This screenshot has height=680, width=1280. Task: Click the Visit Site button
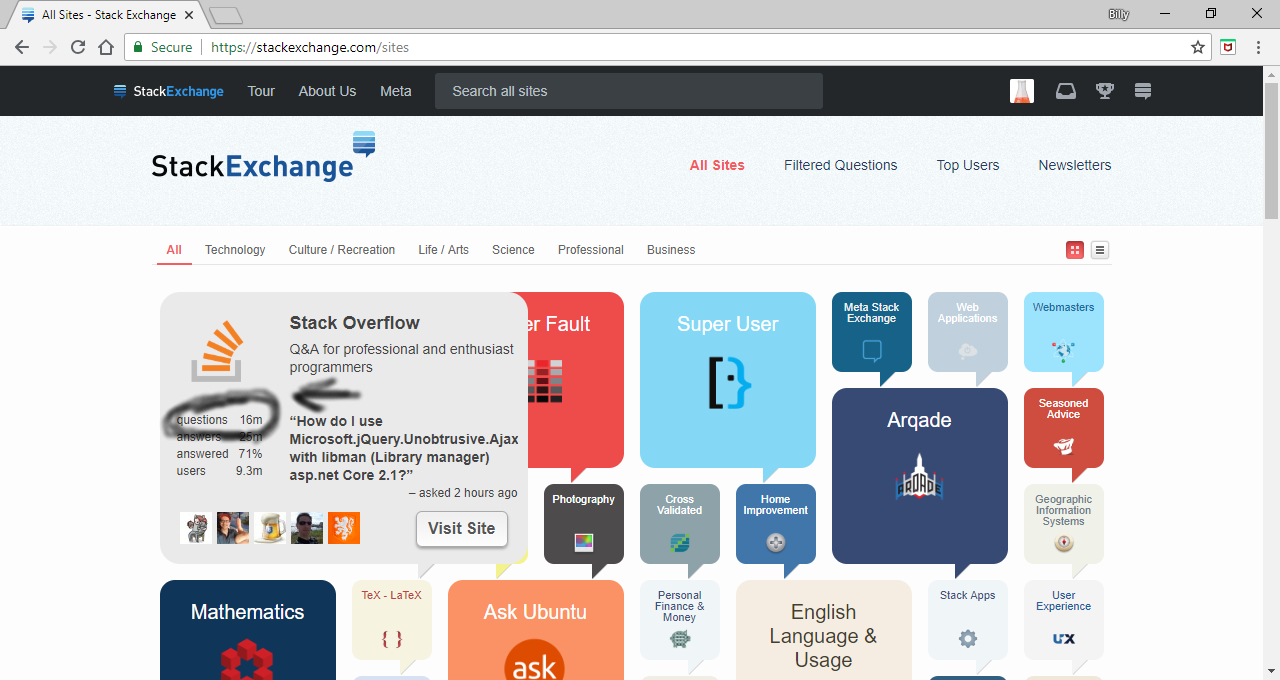coord(462,529)
